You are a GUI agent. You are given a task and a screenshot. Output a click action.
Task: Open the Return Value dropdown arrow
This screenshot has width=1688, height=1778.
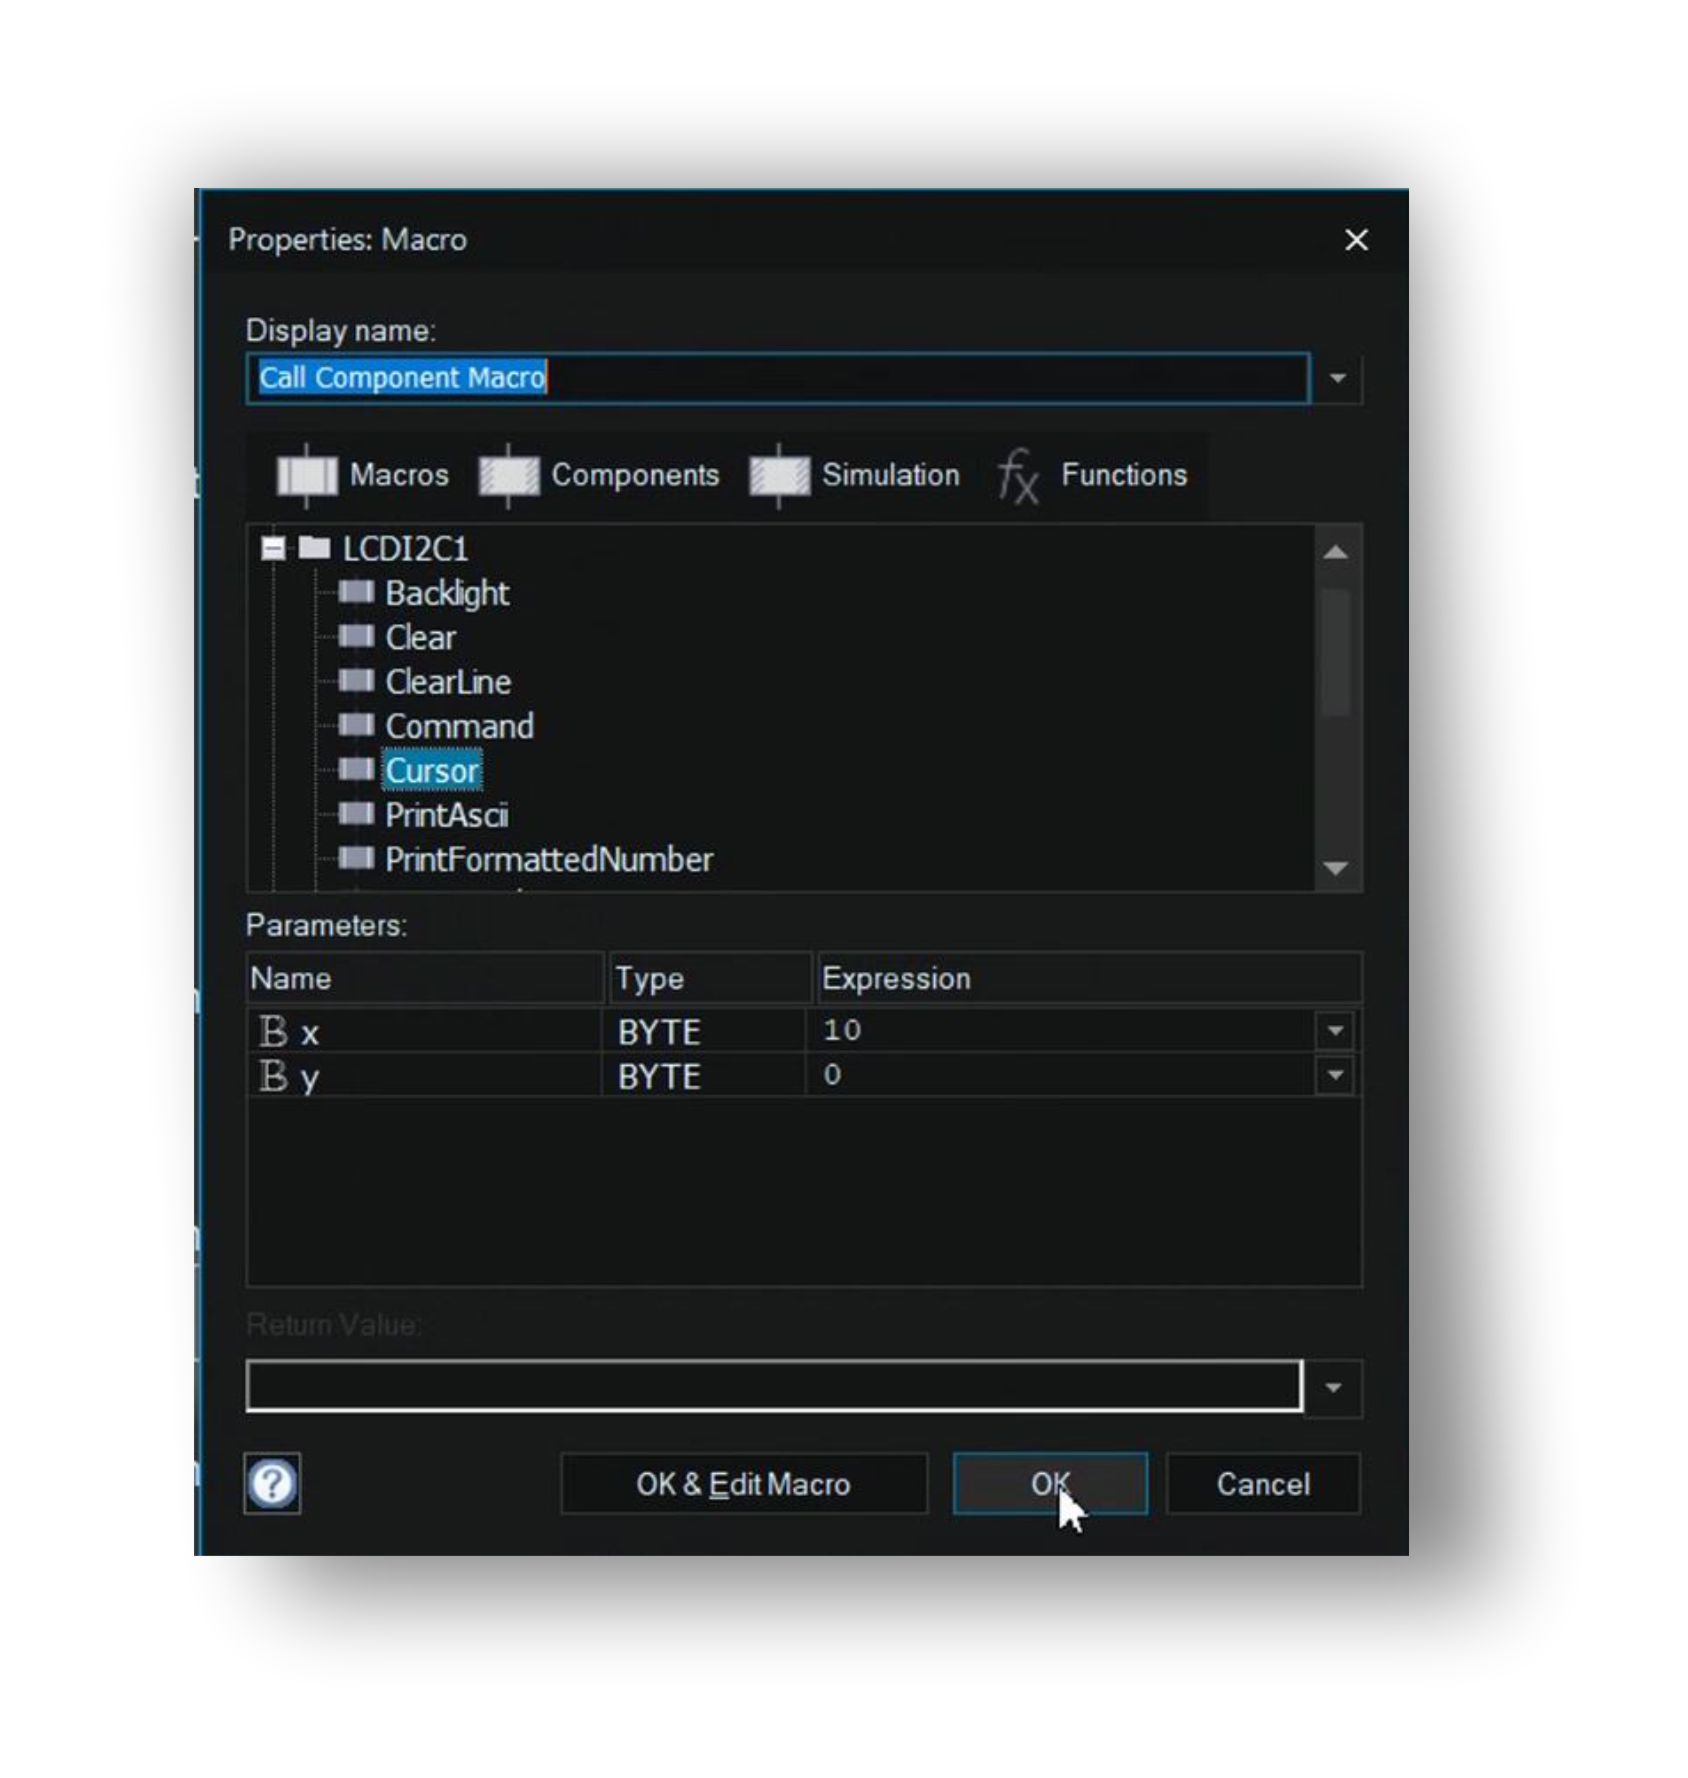(x=1333, y=1388)
